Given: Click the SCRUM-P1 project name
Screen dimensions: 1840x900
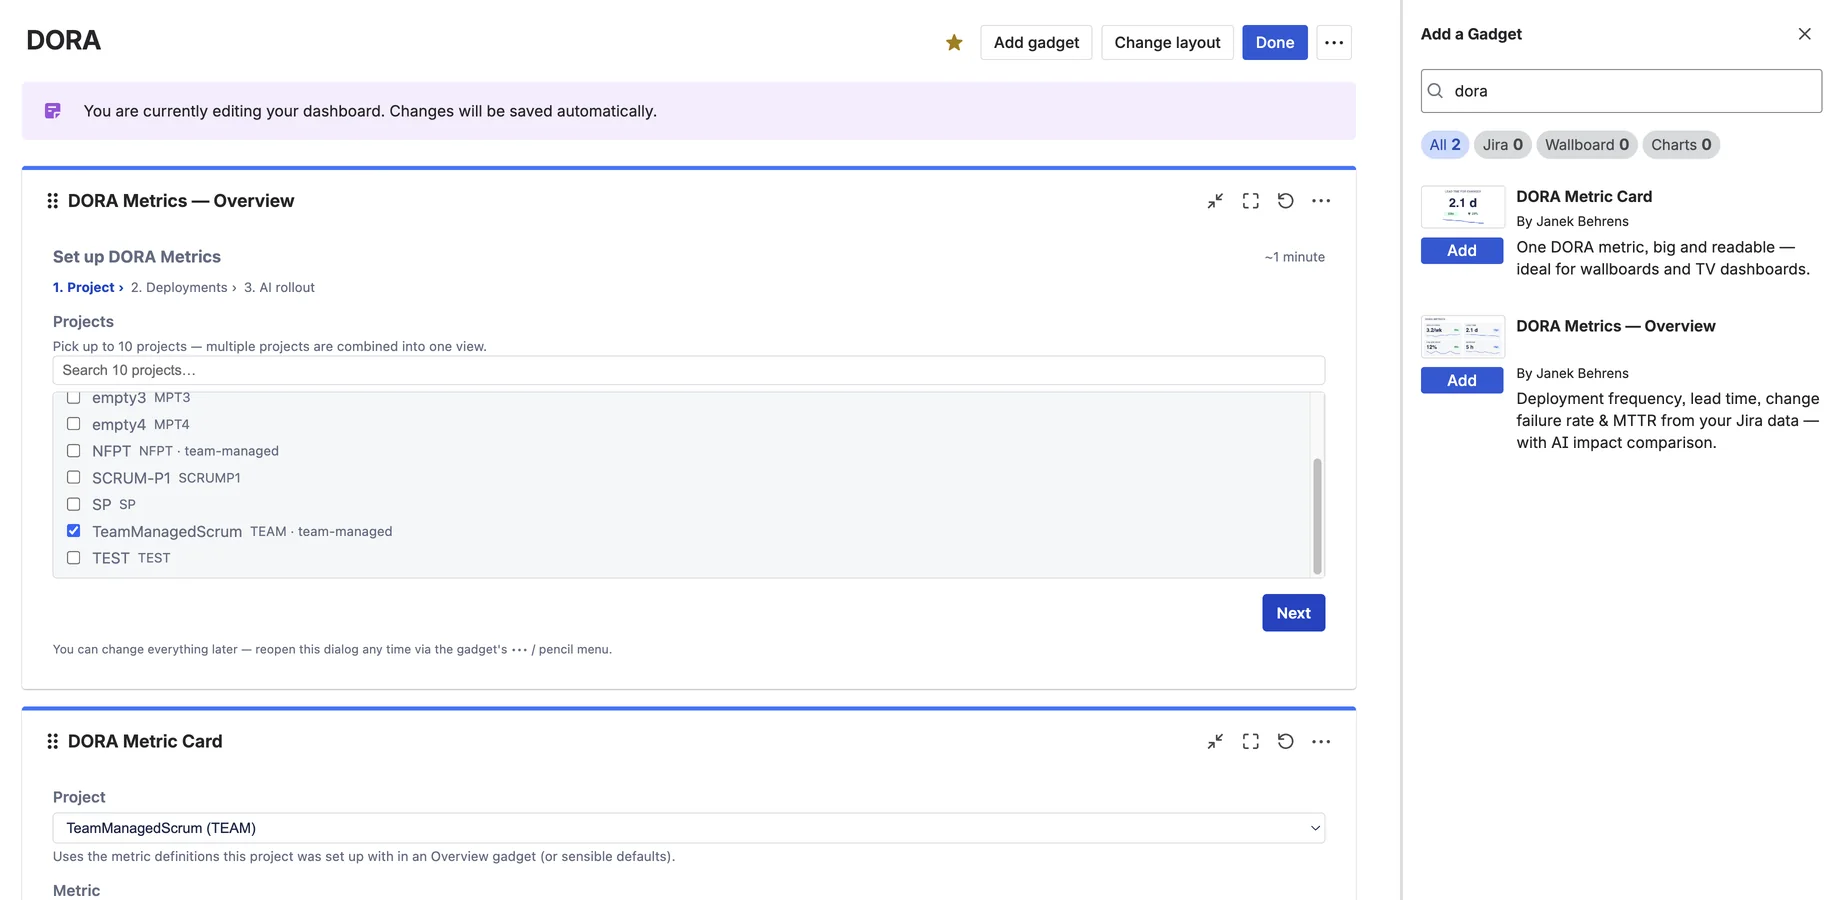Looking at the screenshot, I should tap(131, 478).
